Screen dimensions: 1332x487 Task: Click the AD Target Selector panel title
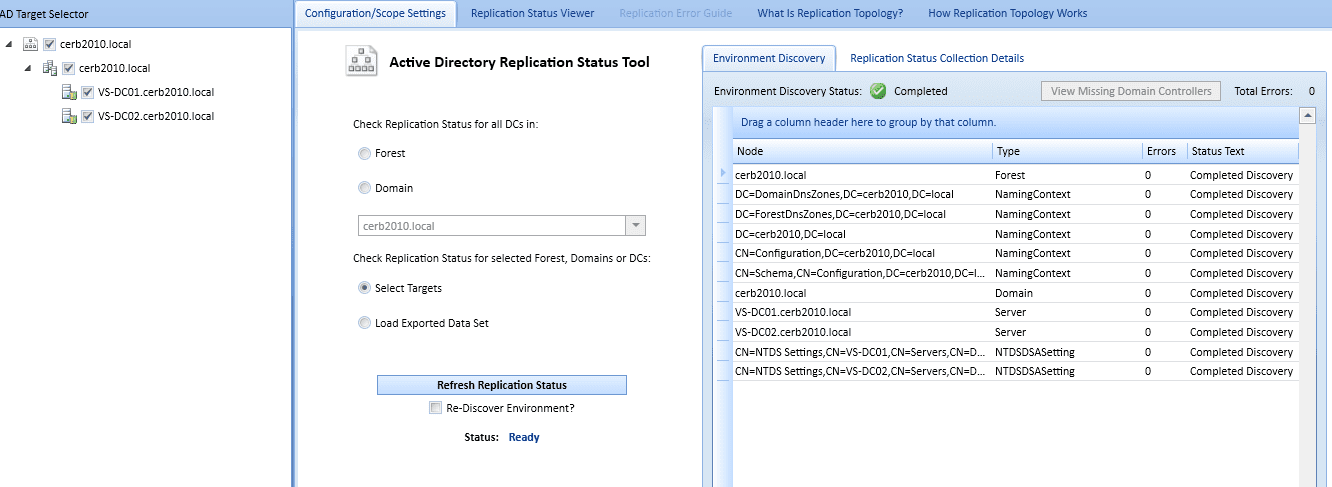click(43, 14)
